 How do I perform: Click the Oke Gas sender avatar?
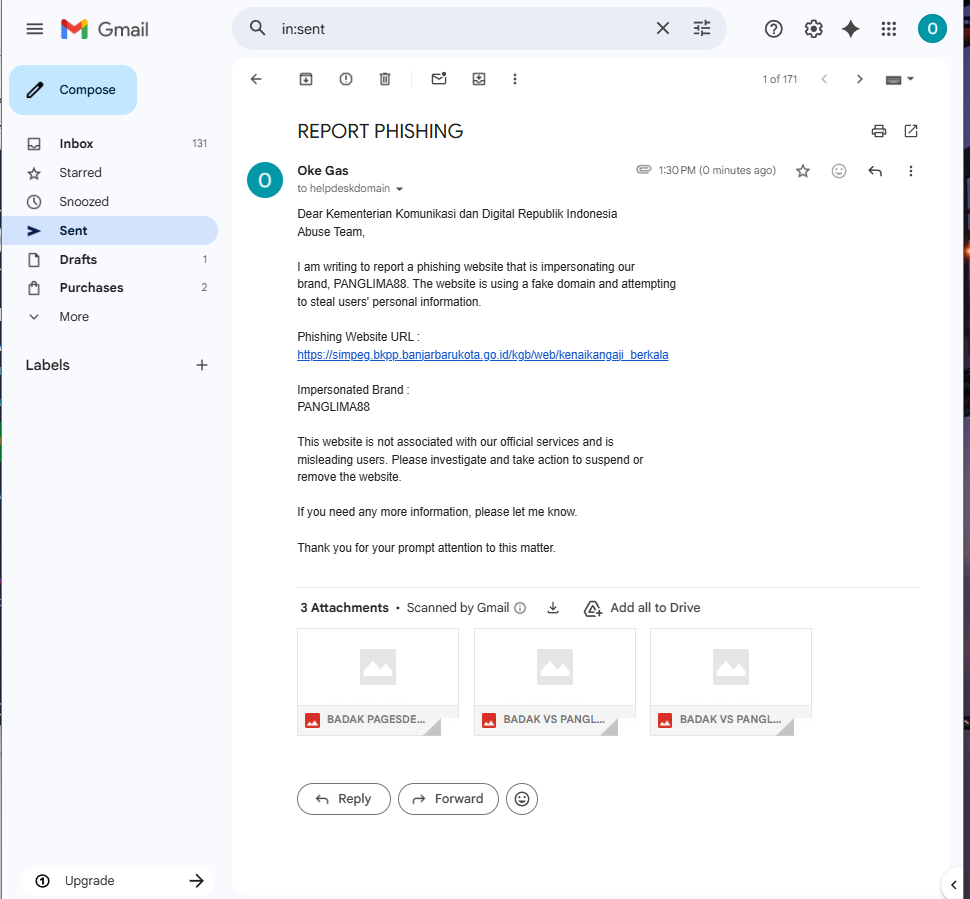point(265,180)
